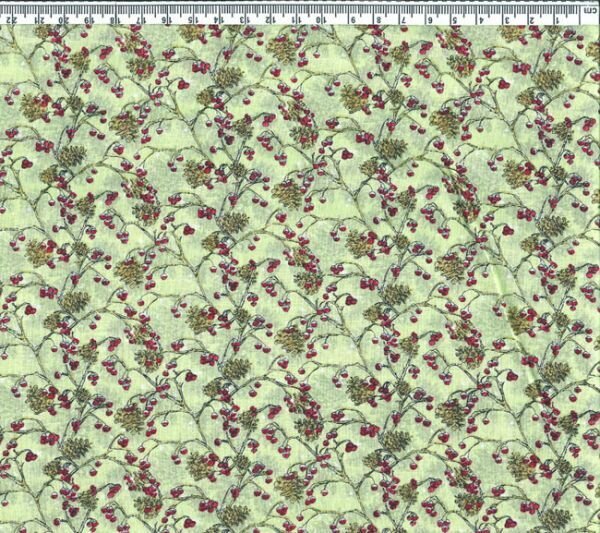Image resolution: width=600 pixels, height=533 pixels.
Task: Click the 5 cm ruler marking
Action: (456, 18)
